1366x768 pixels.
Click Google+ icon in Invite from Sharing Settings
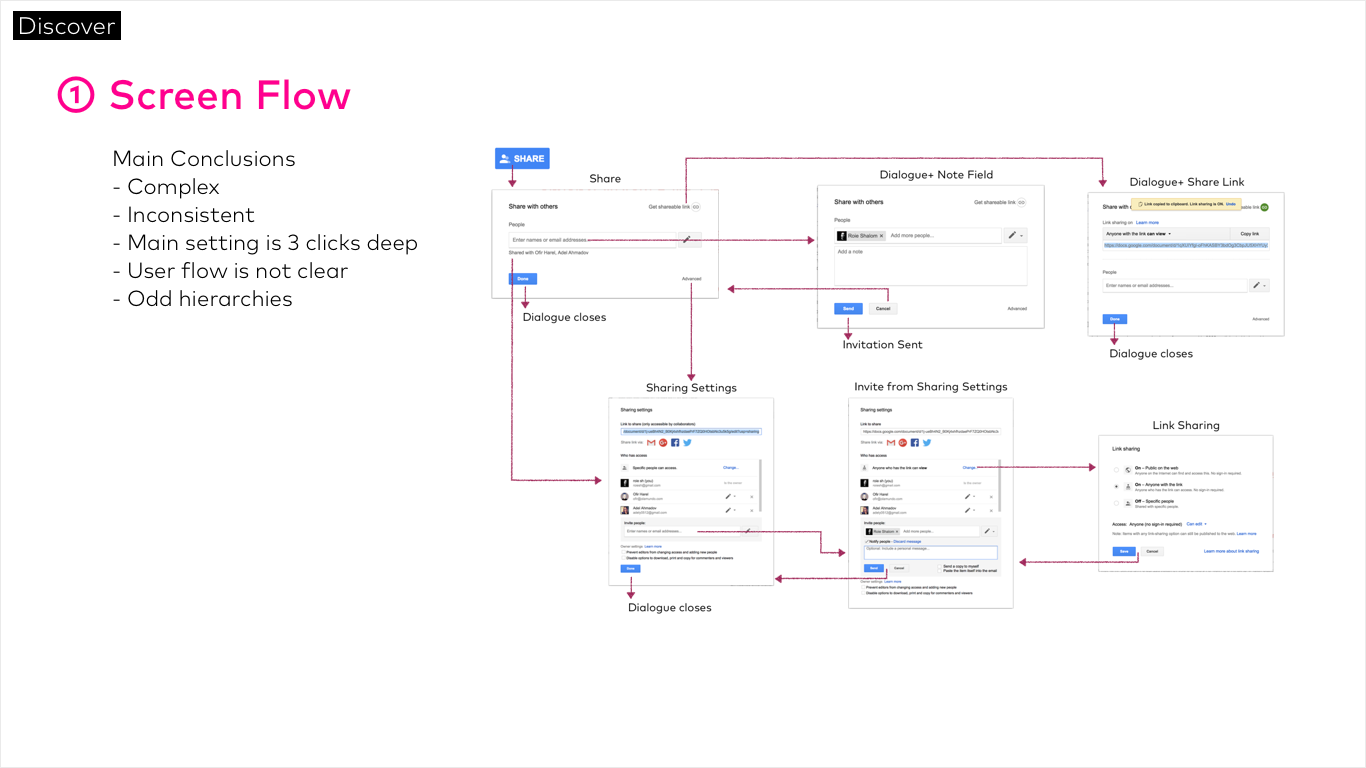pos(903,443)
